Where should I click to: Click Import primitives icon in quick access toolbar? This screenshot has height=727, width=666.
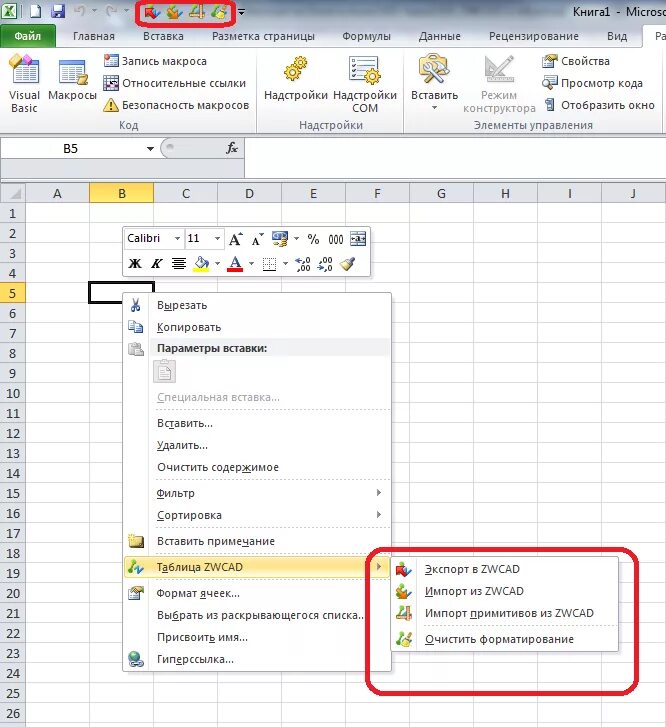pos(197,12)
